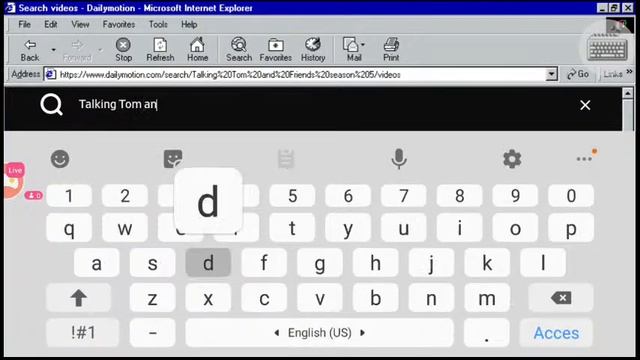This screenshot has width=640, height=360.
Task: Open the Back history dropdown arrow
Action: [x=53, y=50]
